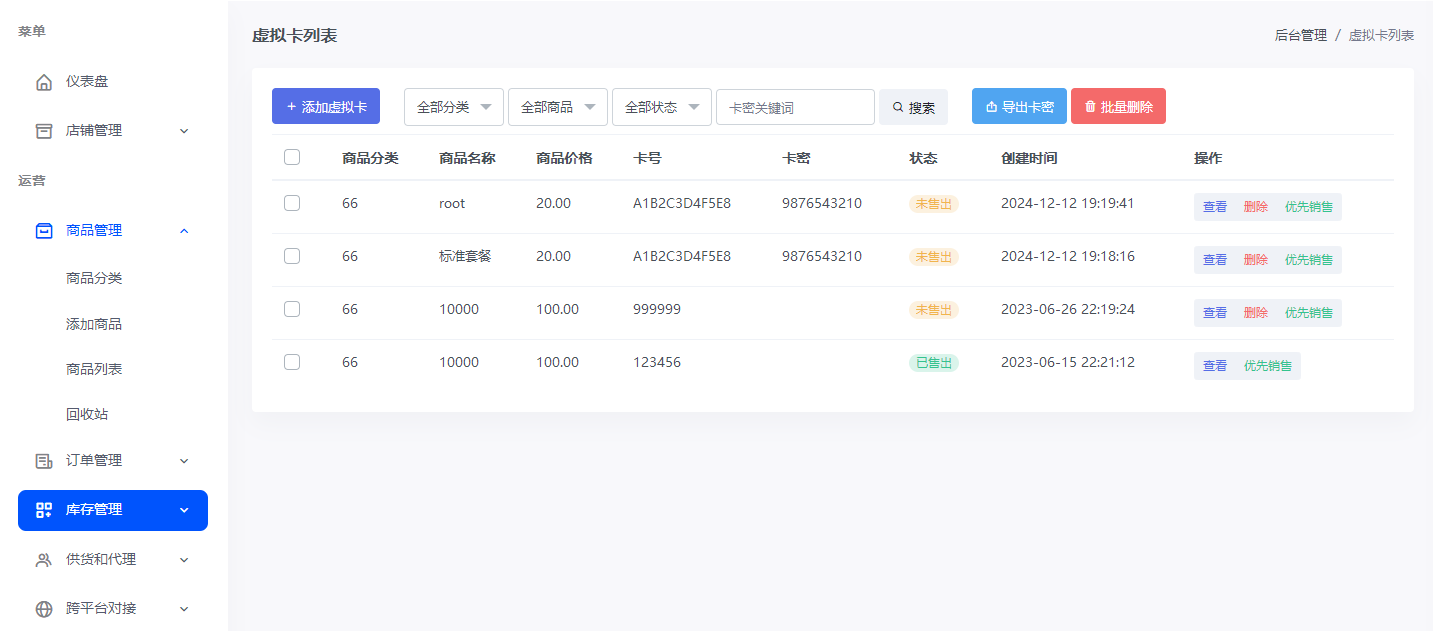This screenshot has height=631, width=1433.
Task: Click the order management icon
Action: tap(43, 461)
